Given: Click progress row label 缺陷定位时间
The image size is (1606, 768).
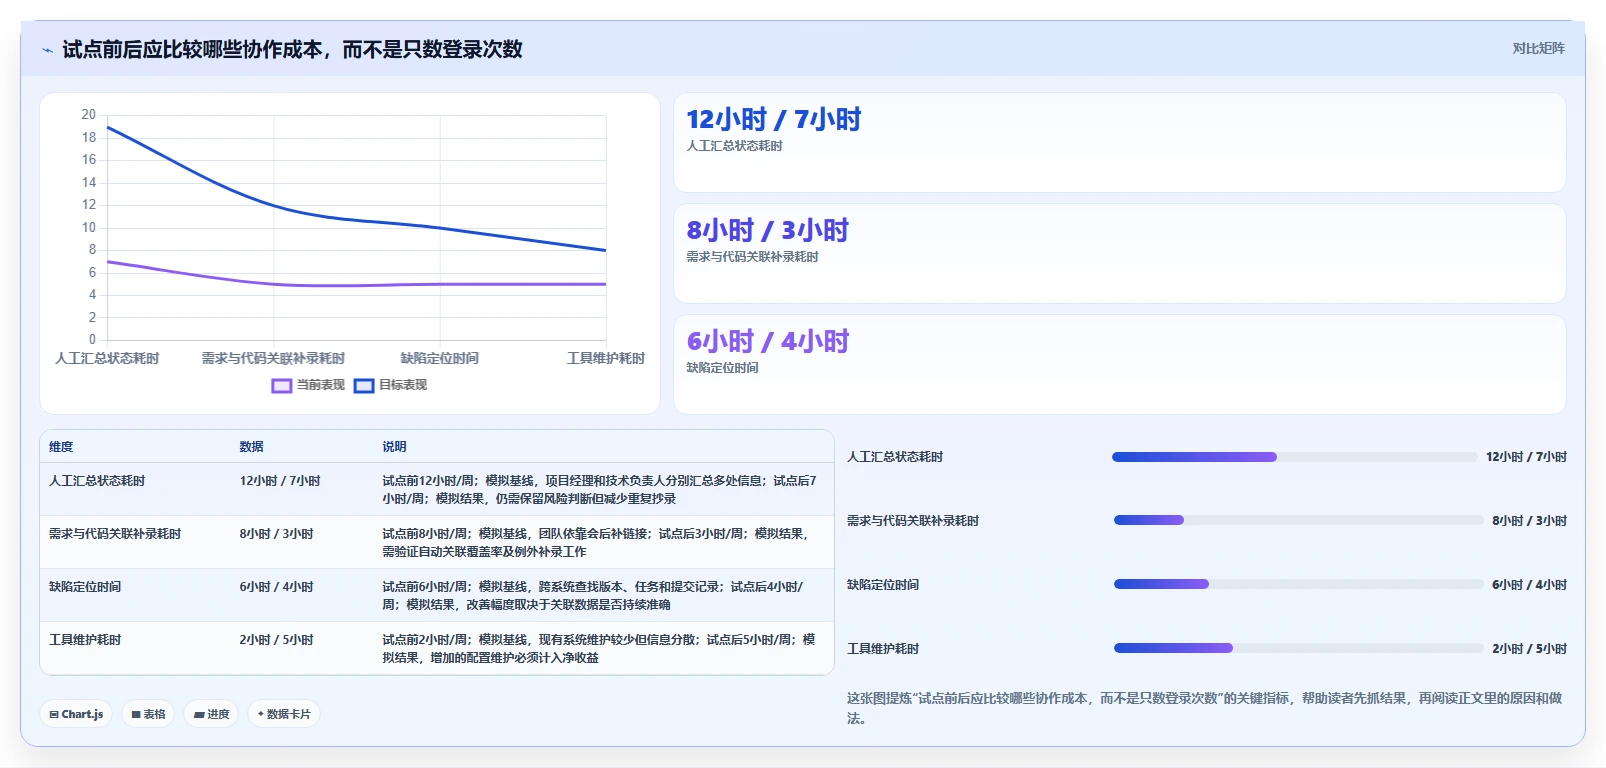Looking at the screenshot, I should tap(883, 585).
